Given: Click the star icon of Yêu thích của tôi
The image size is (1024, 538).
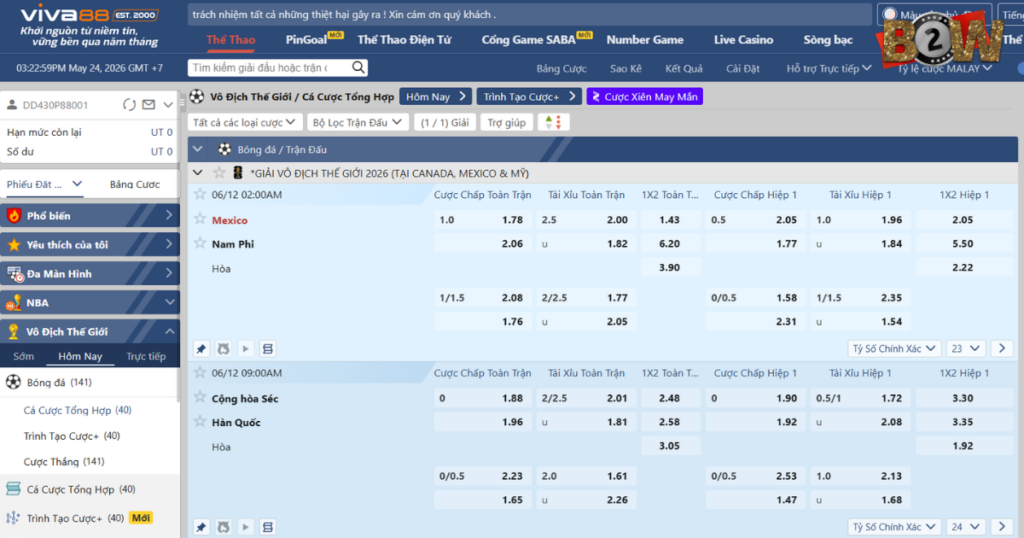Looking at the screenshot, I should 14,245.
